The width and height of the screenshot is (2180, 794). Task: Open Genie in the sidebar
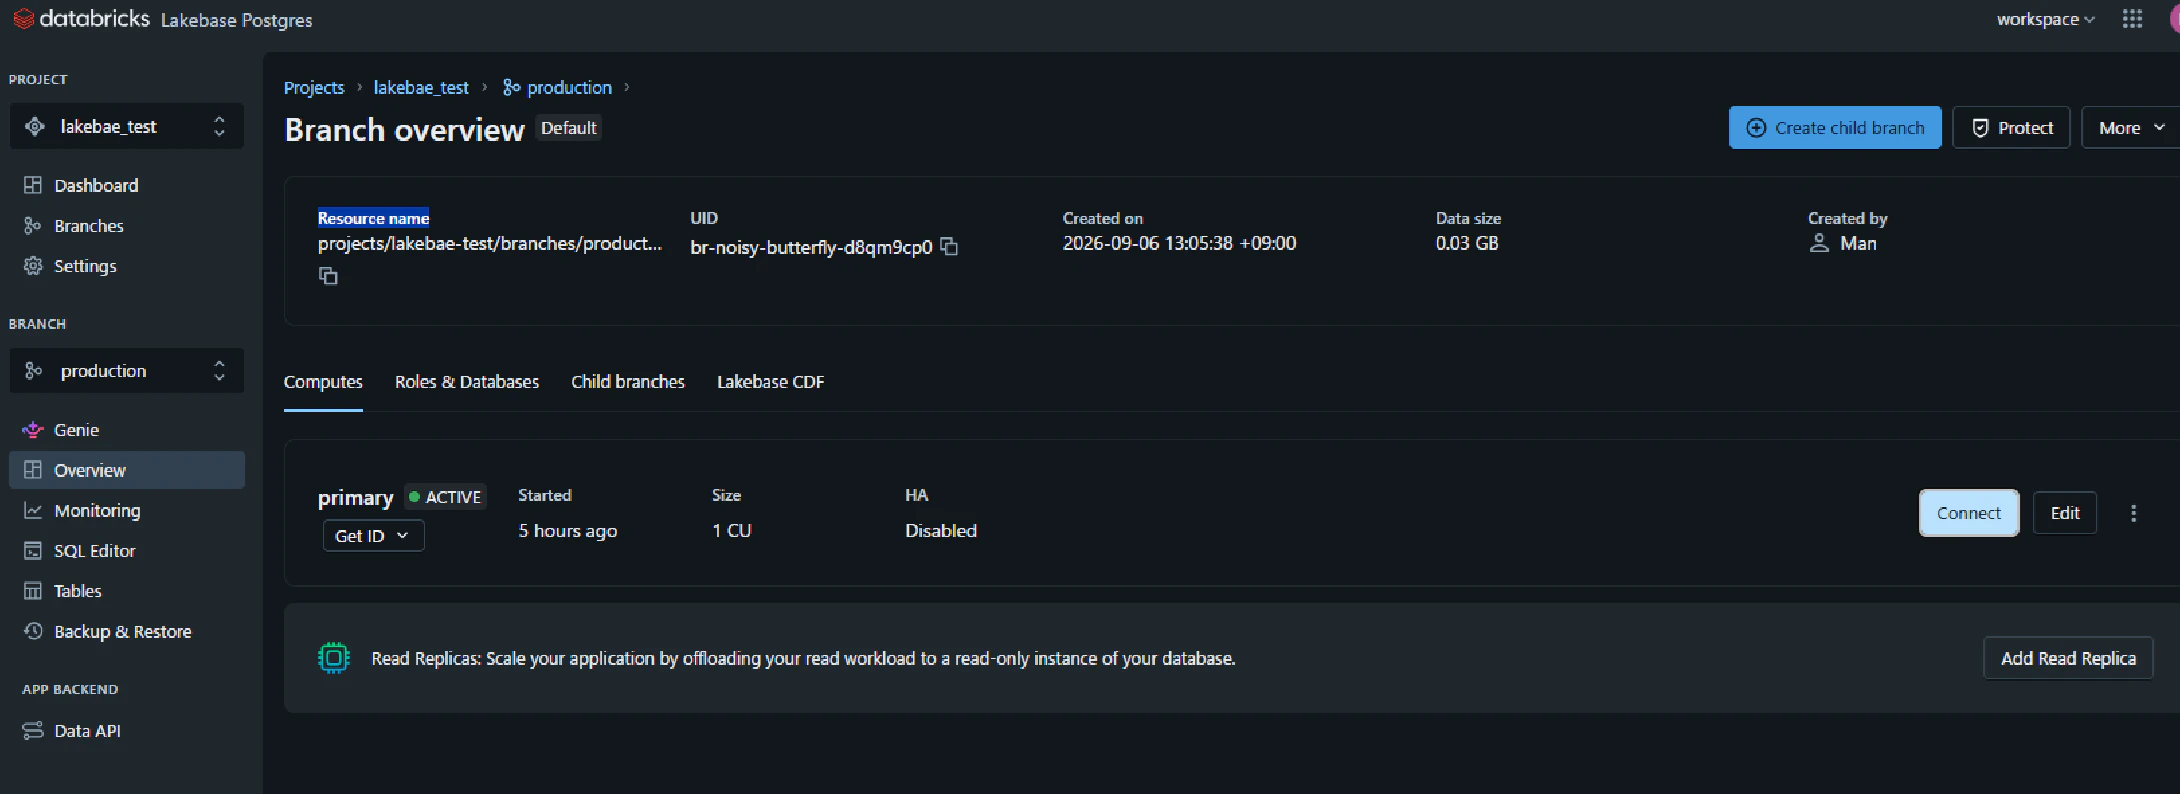[x=127, y=430]
